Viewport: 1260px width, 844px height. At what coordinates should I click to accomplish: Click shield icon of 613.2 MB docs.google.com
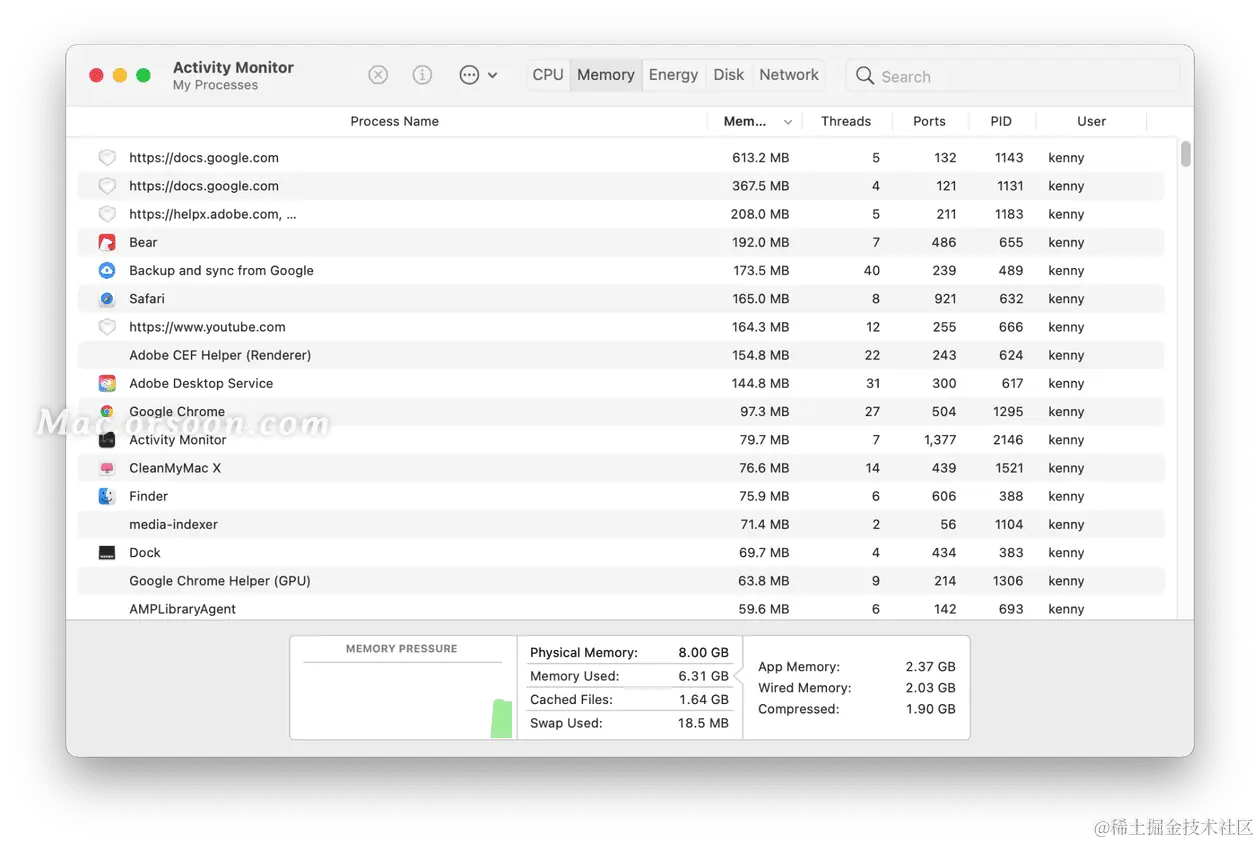click(x=107, y=158)
